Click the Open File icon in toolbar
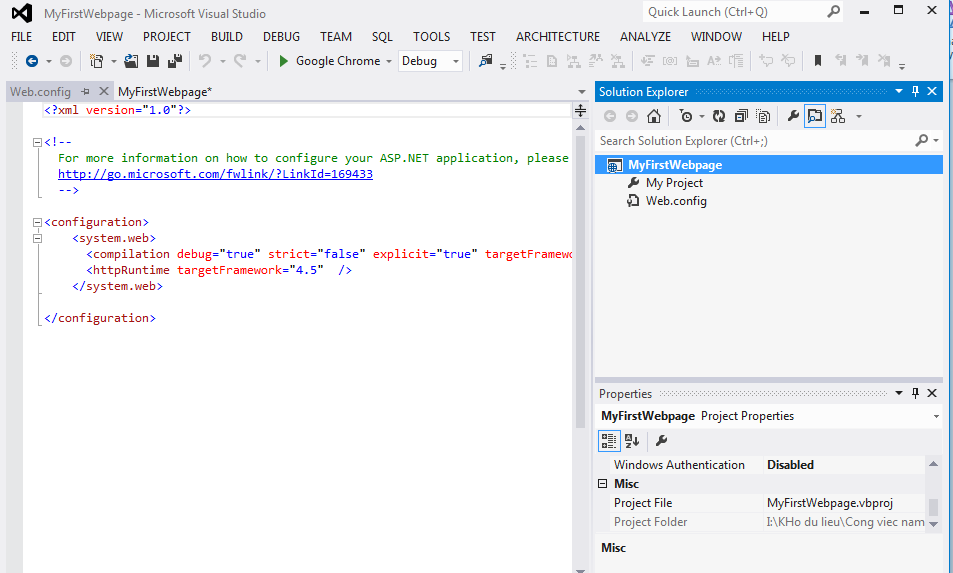The image size is (953, 573). (131, 61)
